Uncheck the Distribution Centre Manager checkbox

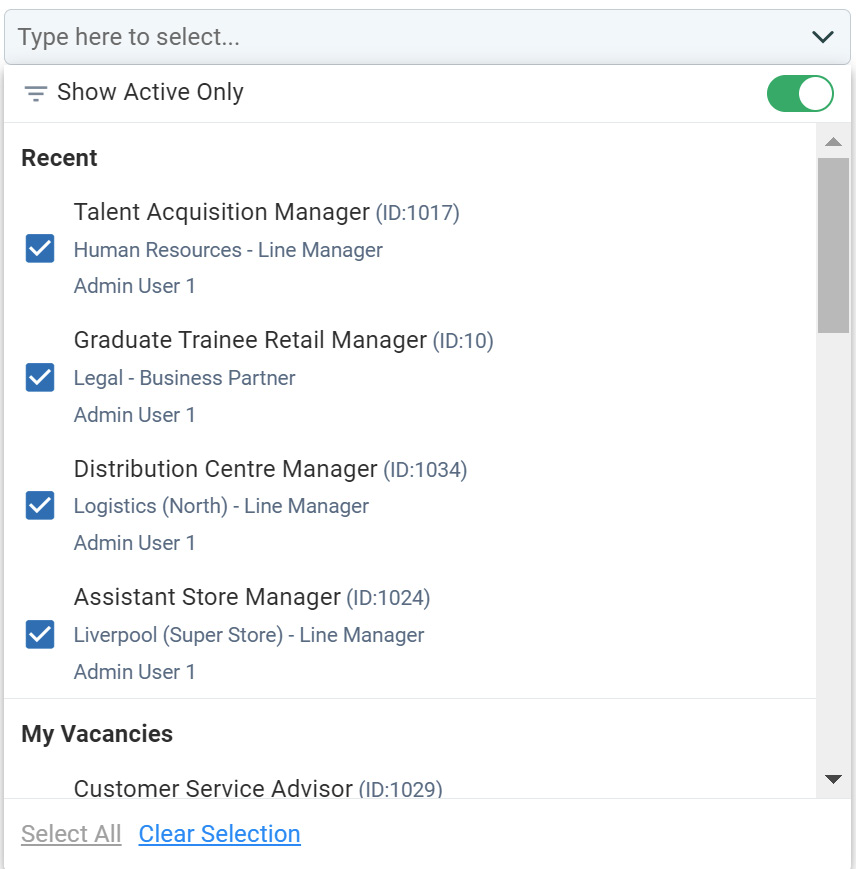click(x=40, y=505)
